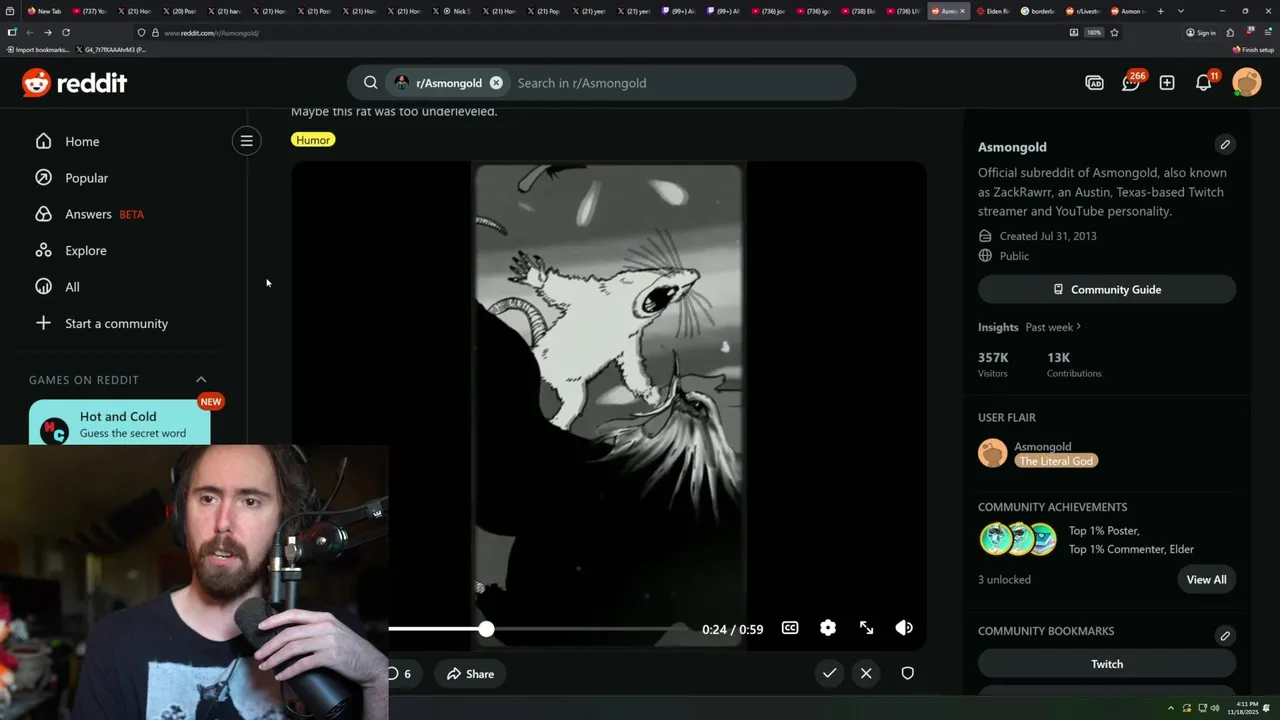Viewport: 1280px width, 720px height.
Task: Open system volume tray icon
Action: pos(1215,708)
